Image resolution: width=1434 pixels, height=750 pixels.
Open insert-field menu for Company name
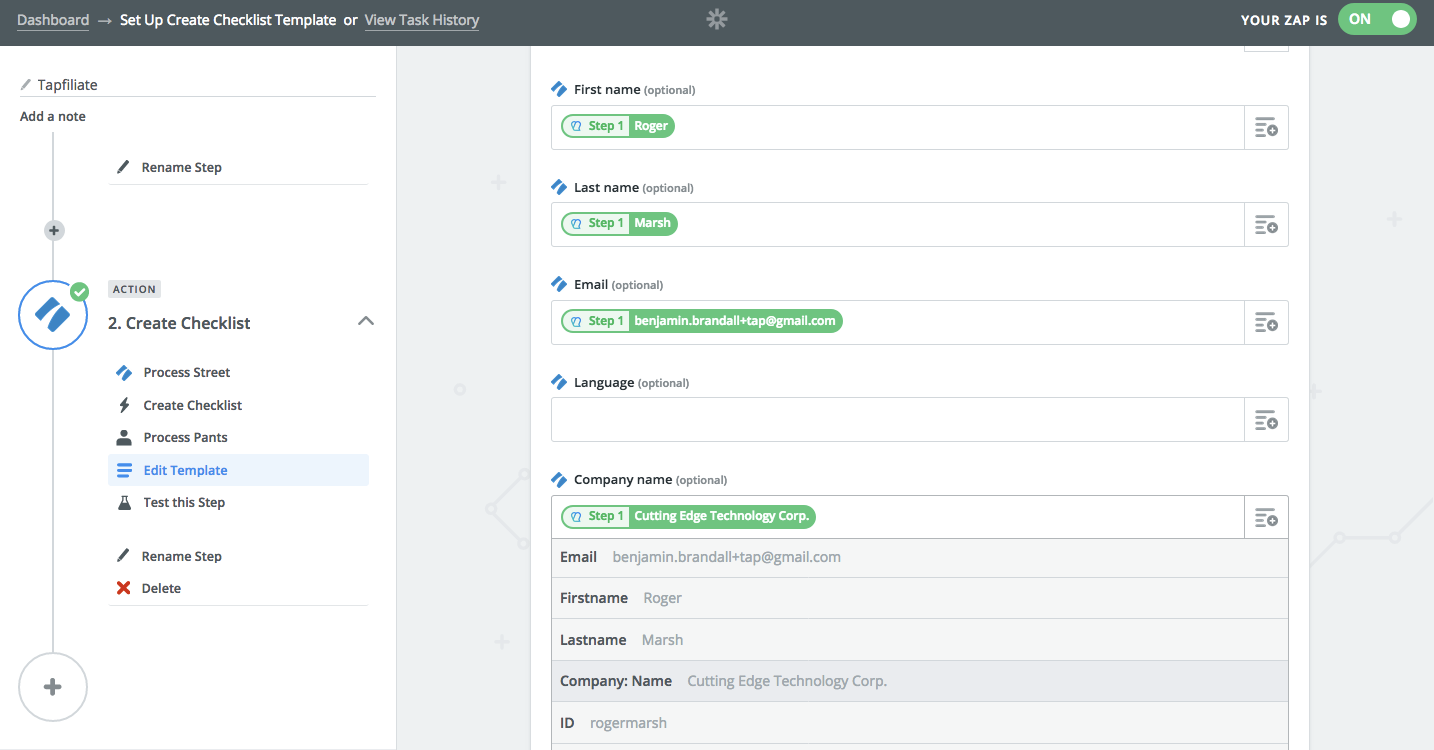click(x=1266, y=517)
